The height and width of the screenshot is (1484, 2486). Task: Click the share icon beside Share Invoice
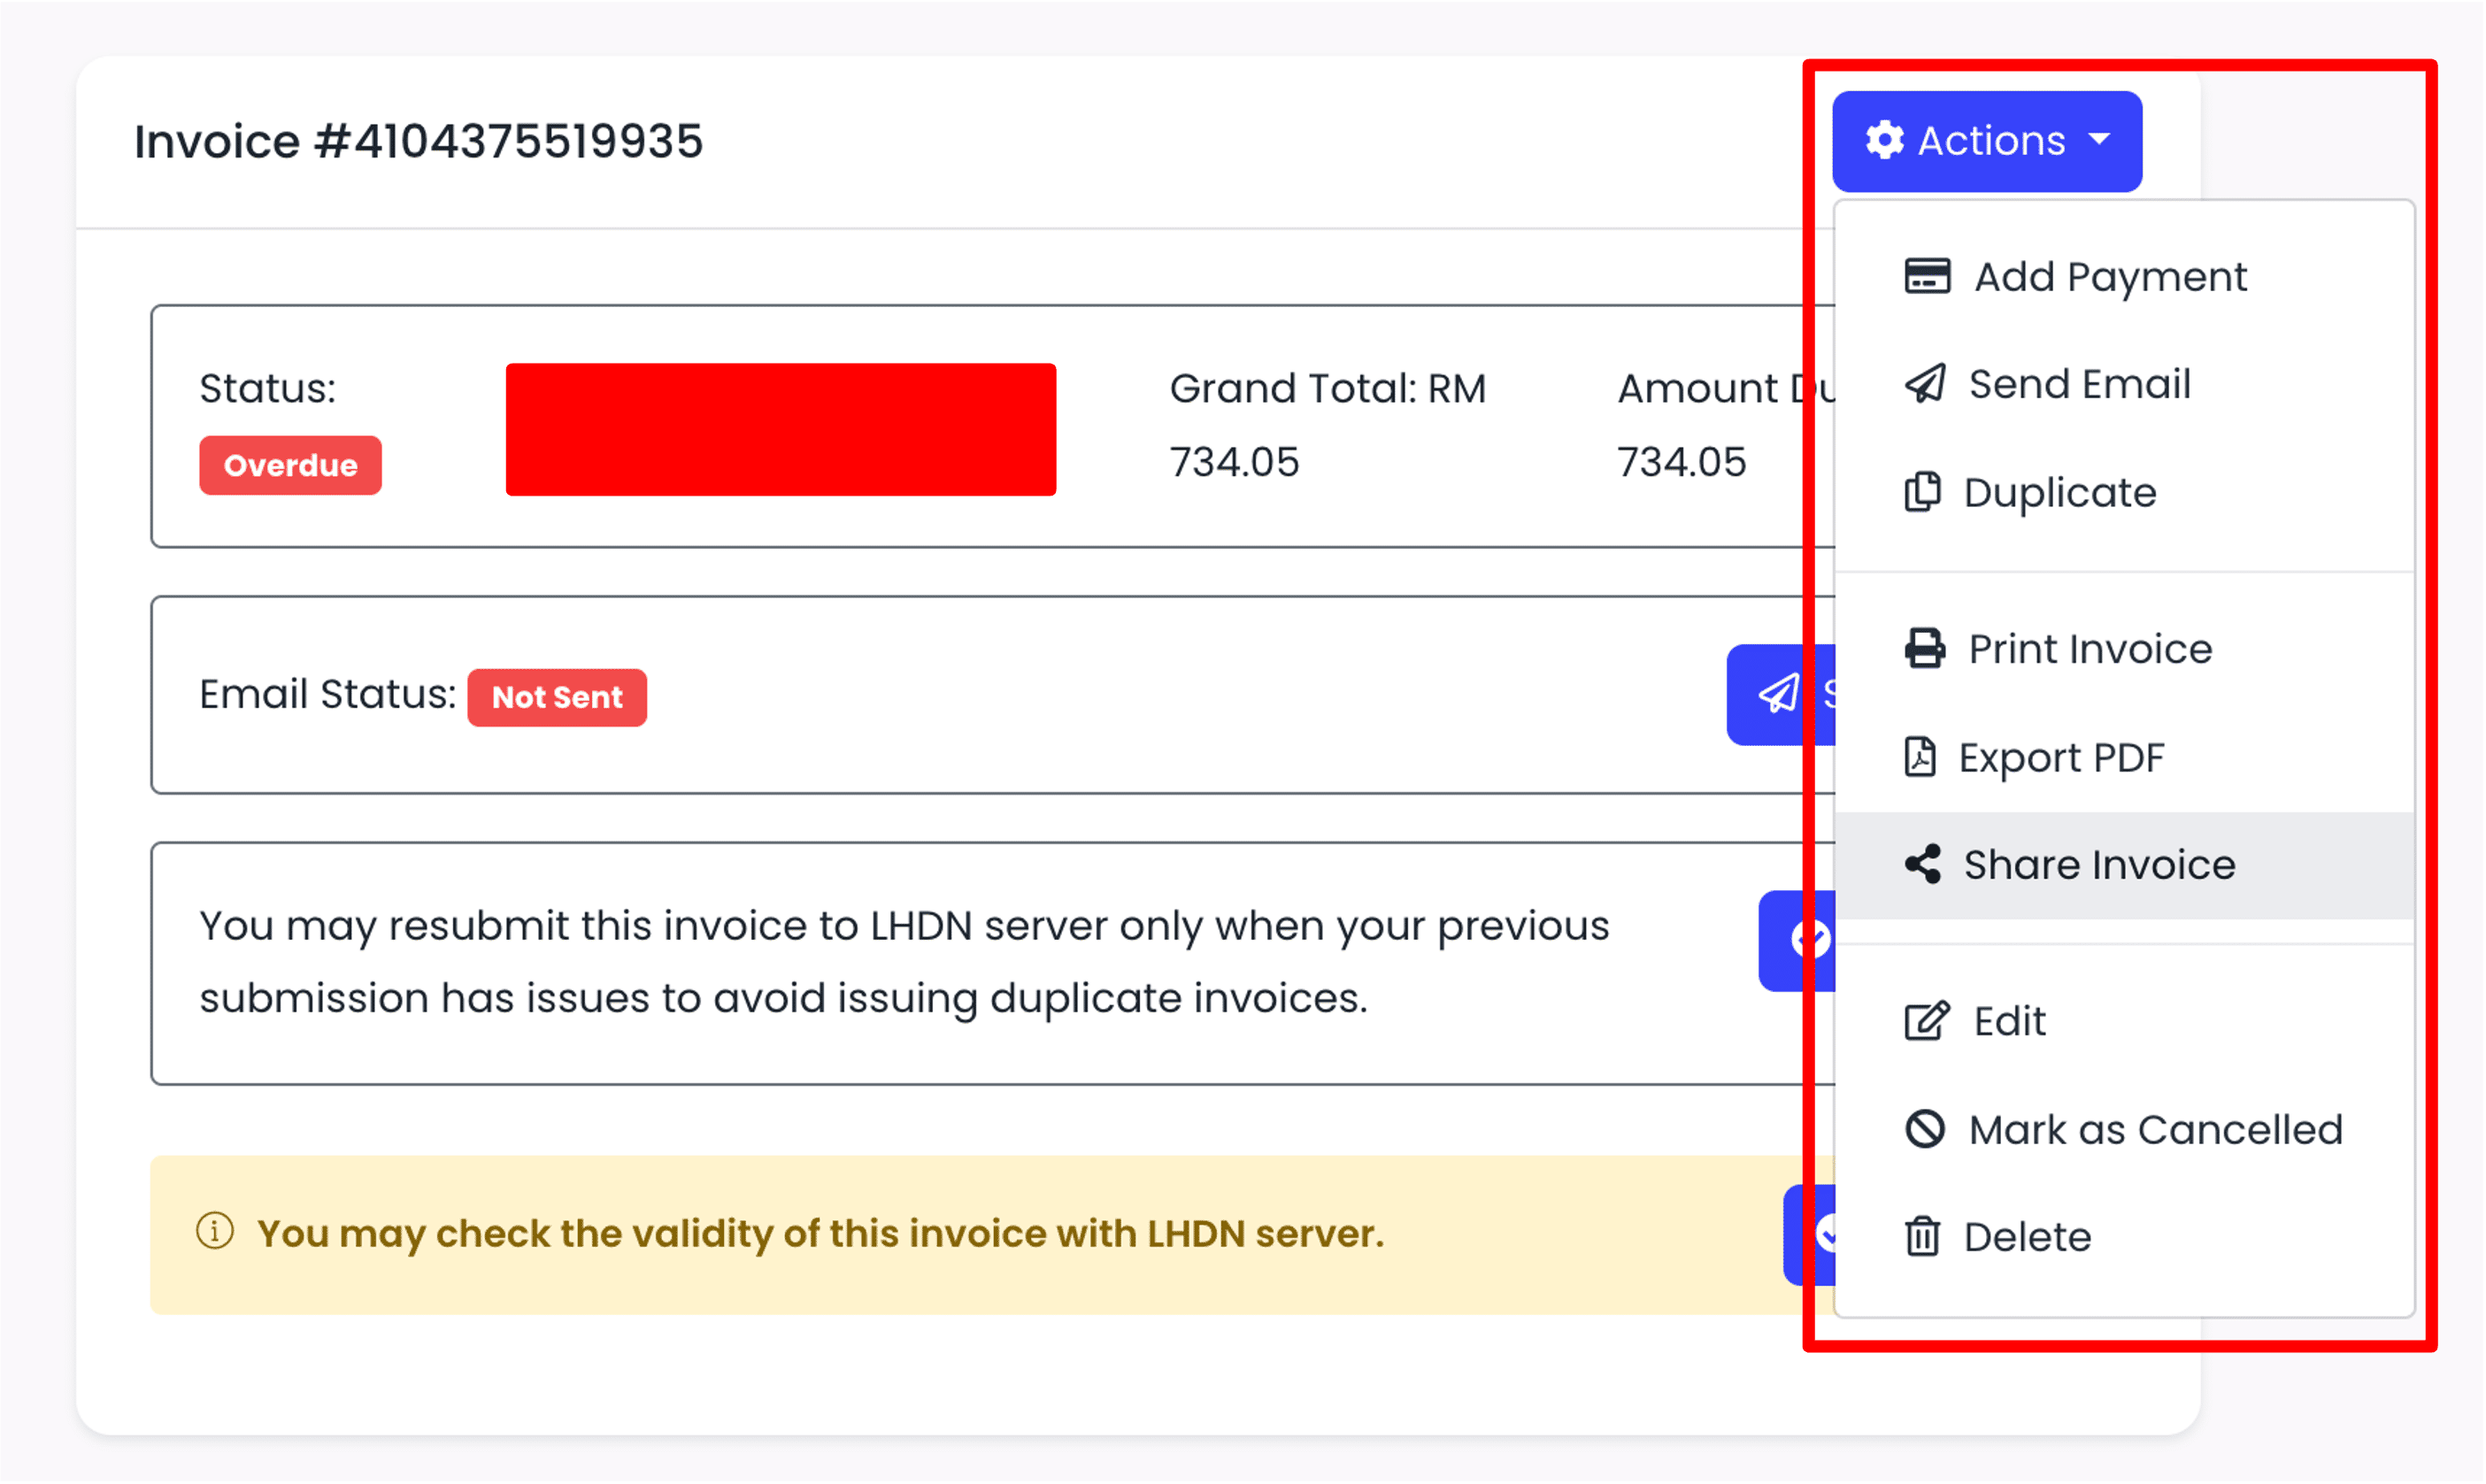1922,864
